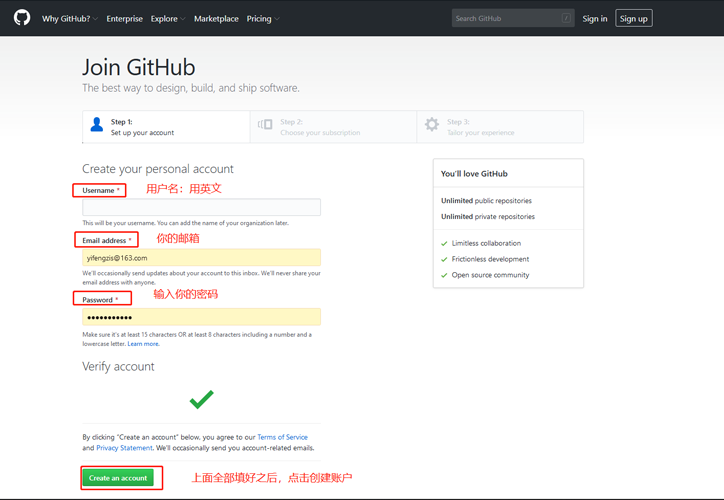The image size is (724, 500).
Task: Open the Enterprise page
Action: click(124, 18)
